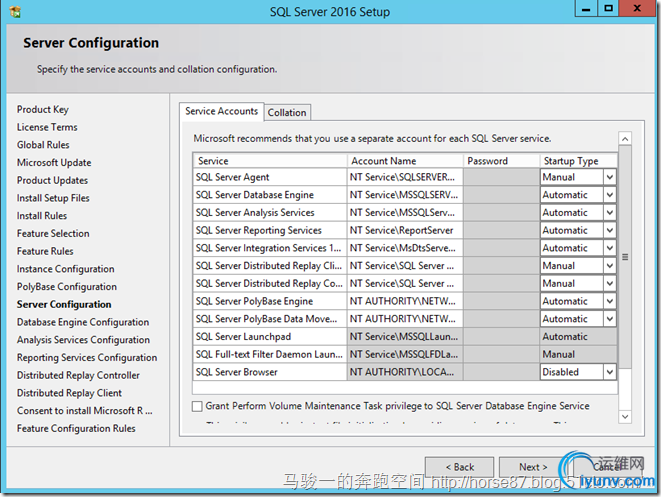Minimize the SQL Server 2016 Setup window
This screenshot has height=497, width=661.
point(586,8)
